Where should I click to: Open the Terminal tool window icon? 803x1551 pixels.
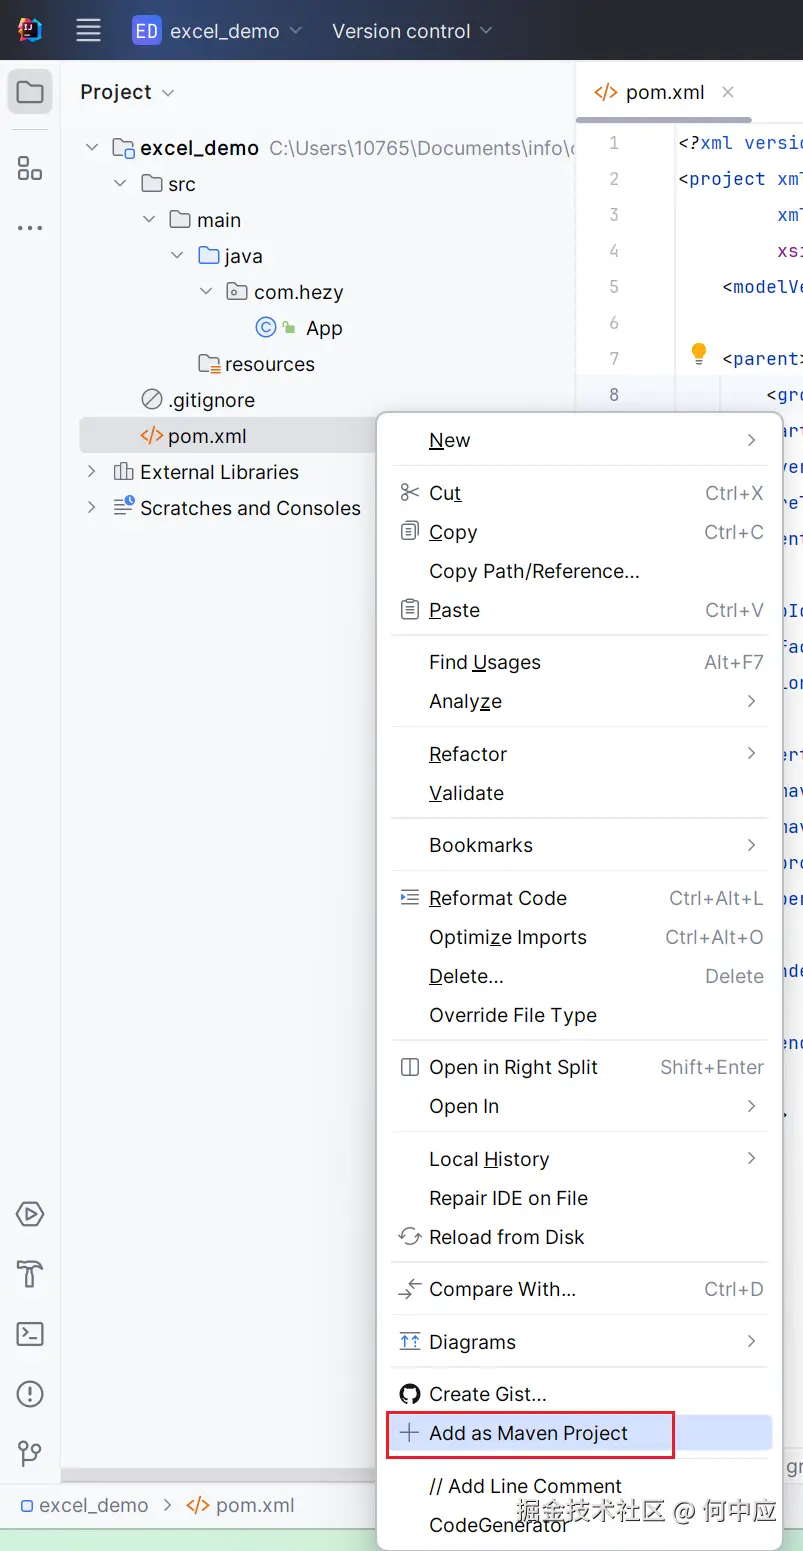[x=30, y=1334]
